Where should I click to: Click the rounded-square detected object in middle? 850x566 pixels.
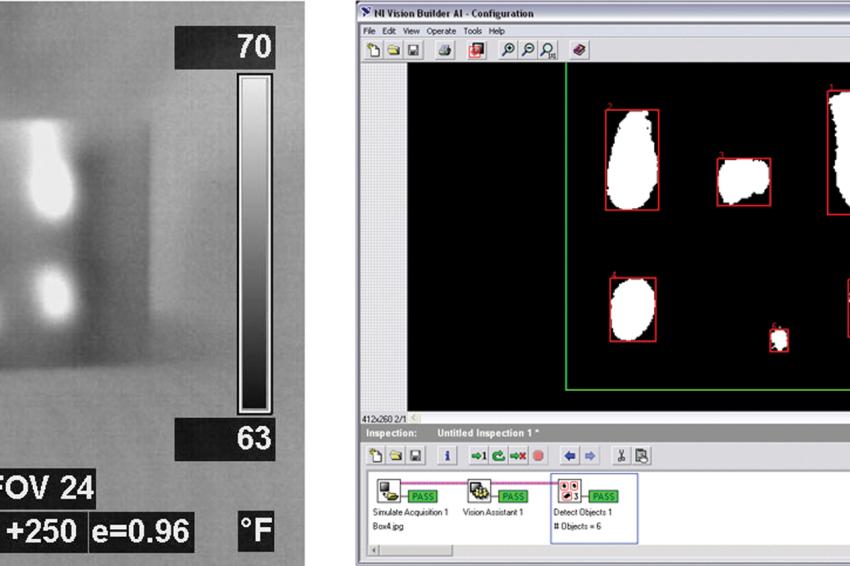(x=744, y=182)
